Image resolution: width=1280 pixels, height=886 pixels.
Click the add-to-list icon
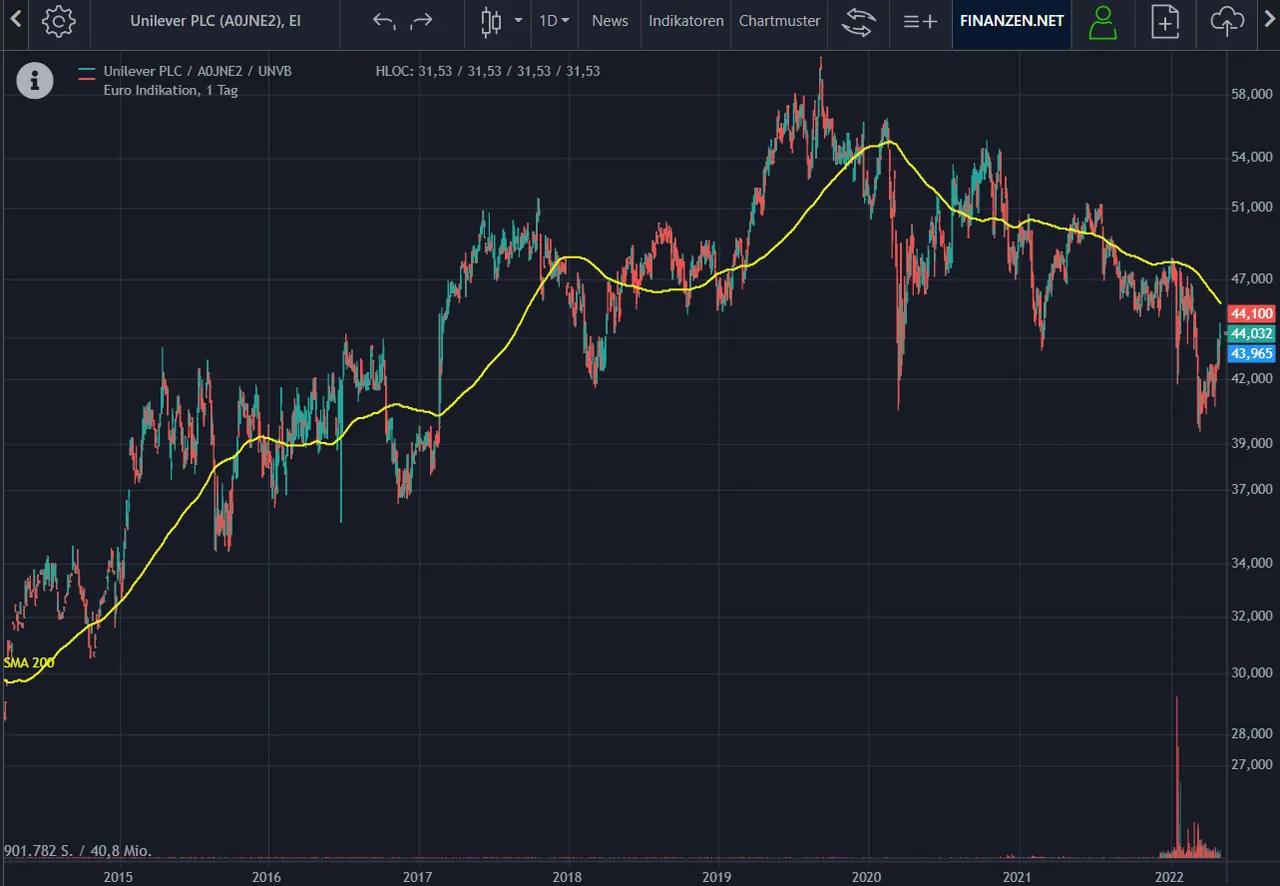[920, 21]
